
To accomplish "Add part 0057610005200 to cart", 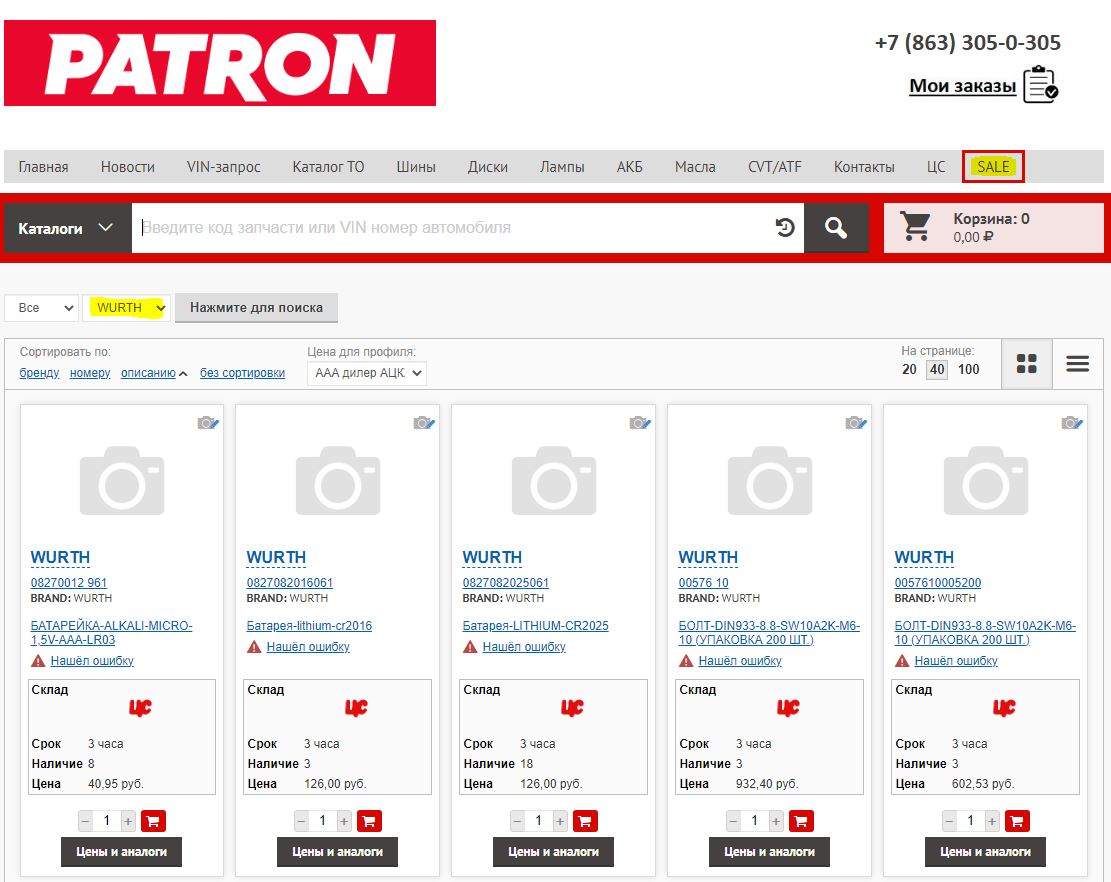I will (x=1017, y=821).
